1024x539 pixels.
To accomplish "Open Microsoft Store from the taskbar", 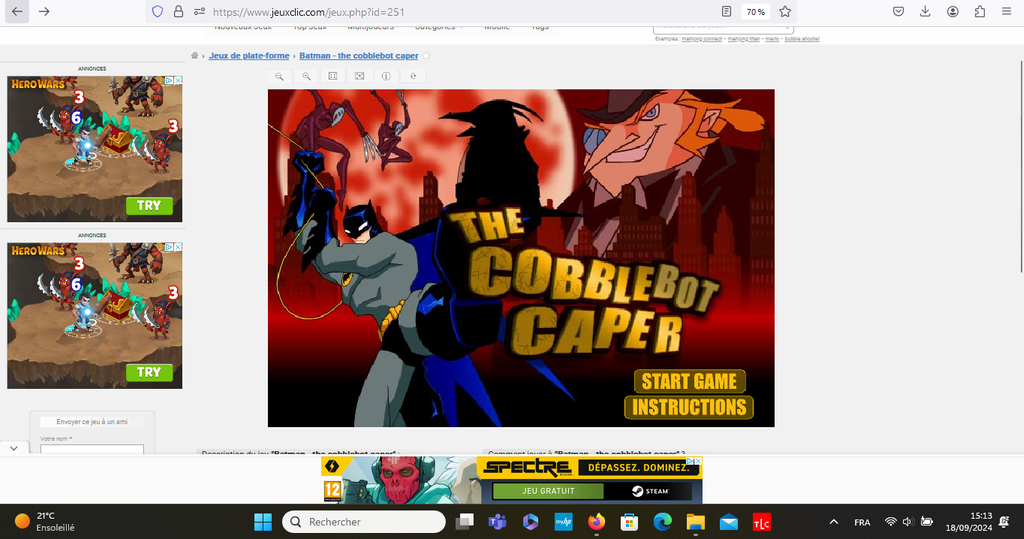I will pyautogui.click(x=629, y=522).
